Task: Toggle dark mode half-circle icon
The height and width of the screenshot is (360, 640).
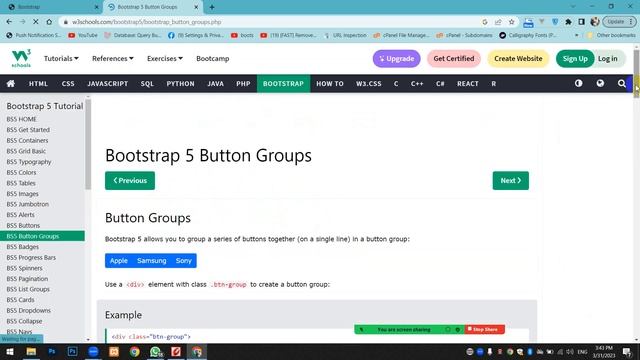Action: point(578,83)
